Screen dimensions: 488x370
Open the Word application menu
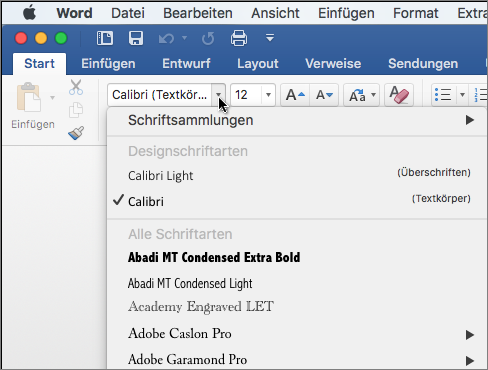tap(74, 13)
